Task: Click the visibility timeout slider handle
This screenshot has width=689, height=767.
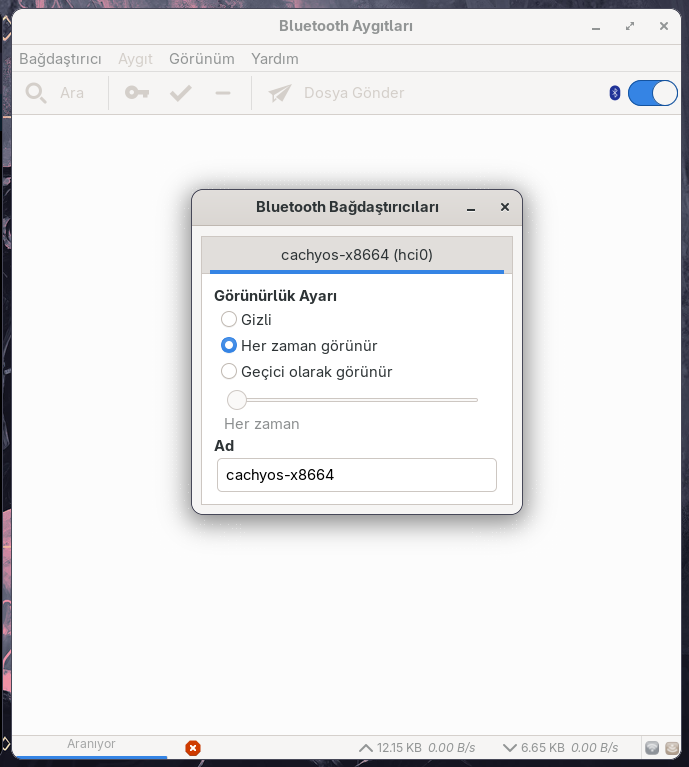Action: (x=237, y=400)
